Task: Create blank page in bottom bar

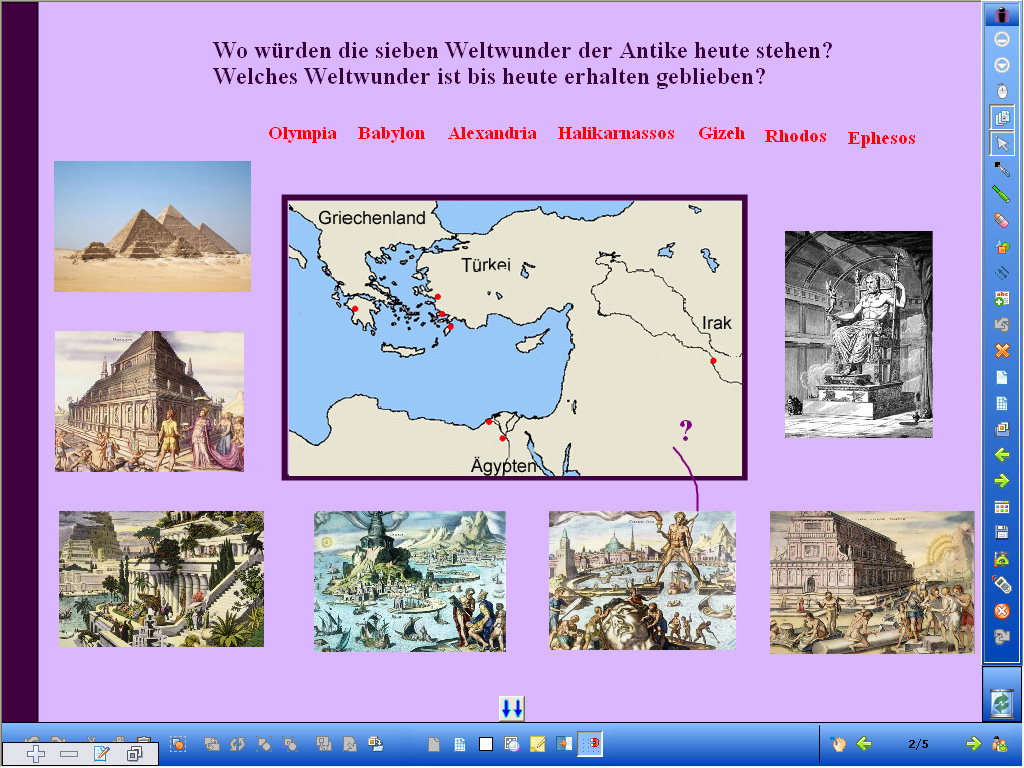Action: coord(434,744)
